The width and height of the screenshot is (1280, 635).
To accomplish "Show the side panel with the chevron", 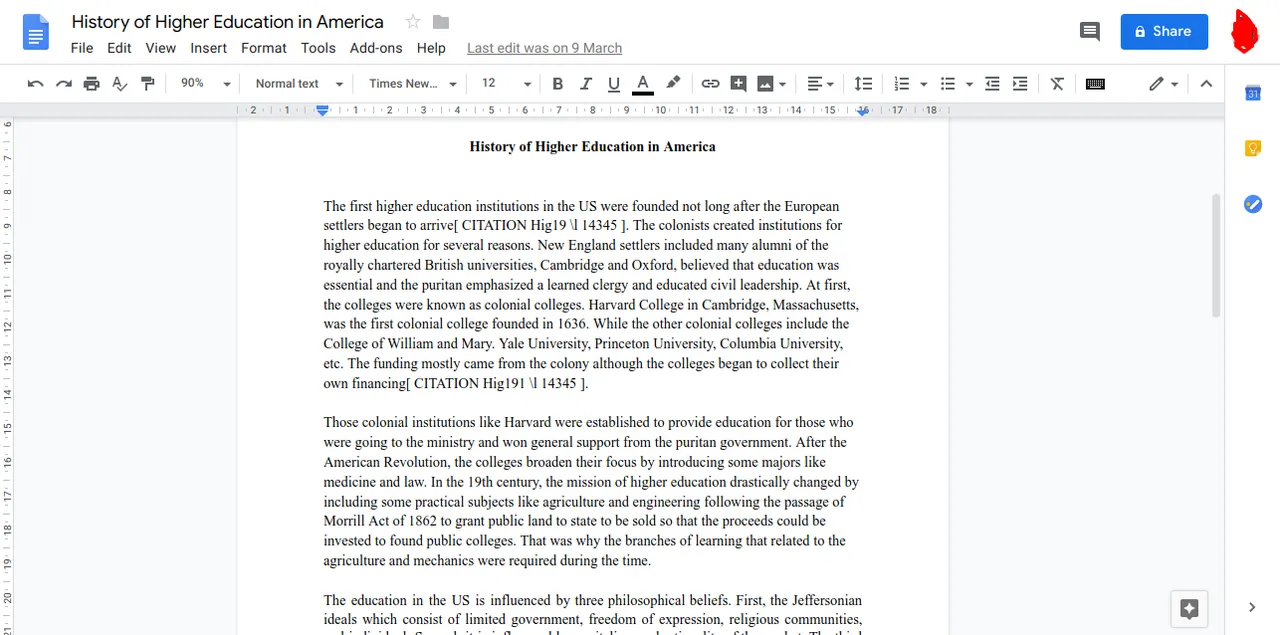I will pos(1252,607).
